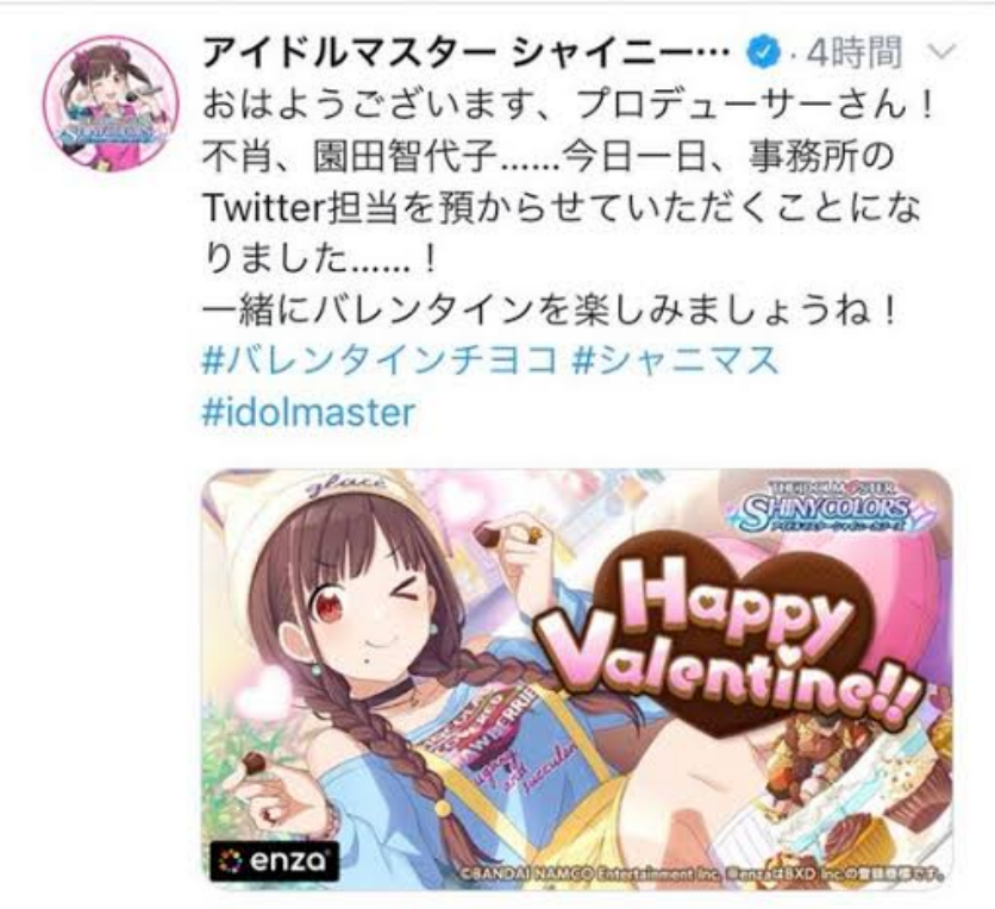The image size is (995, 909).
Task: Open the #バレンタインチョコ hashtag
Action: tap(379, 361)
